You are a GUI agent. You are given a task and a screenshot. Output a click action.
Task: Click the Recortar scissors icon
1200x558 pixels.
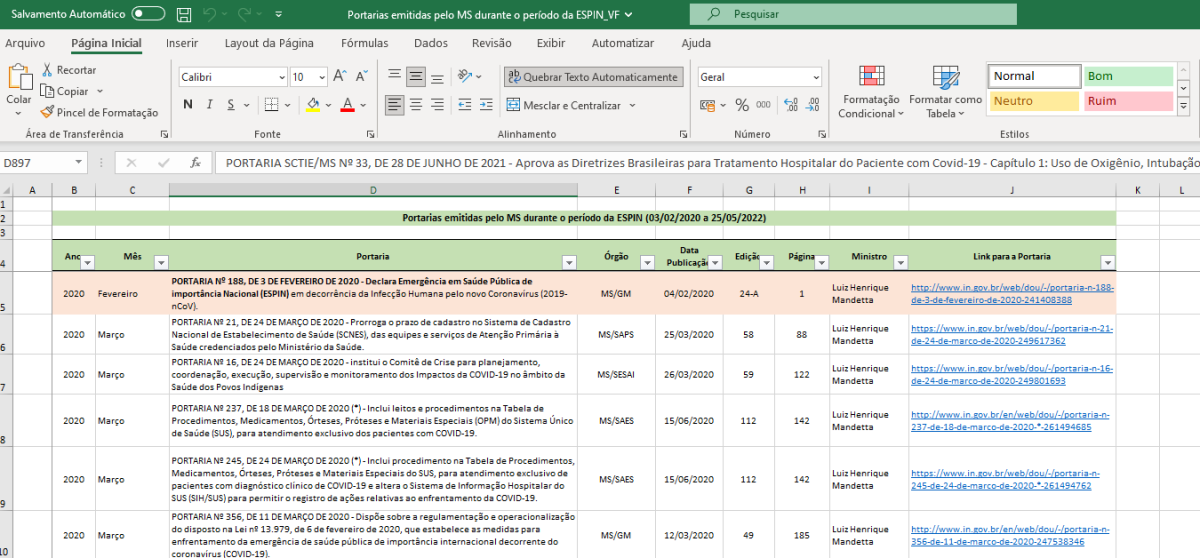(47, 70)
